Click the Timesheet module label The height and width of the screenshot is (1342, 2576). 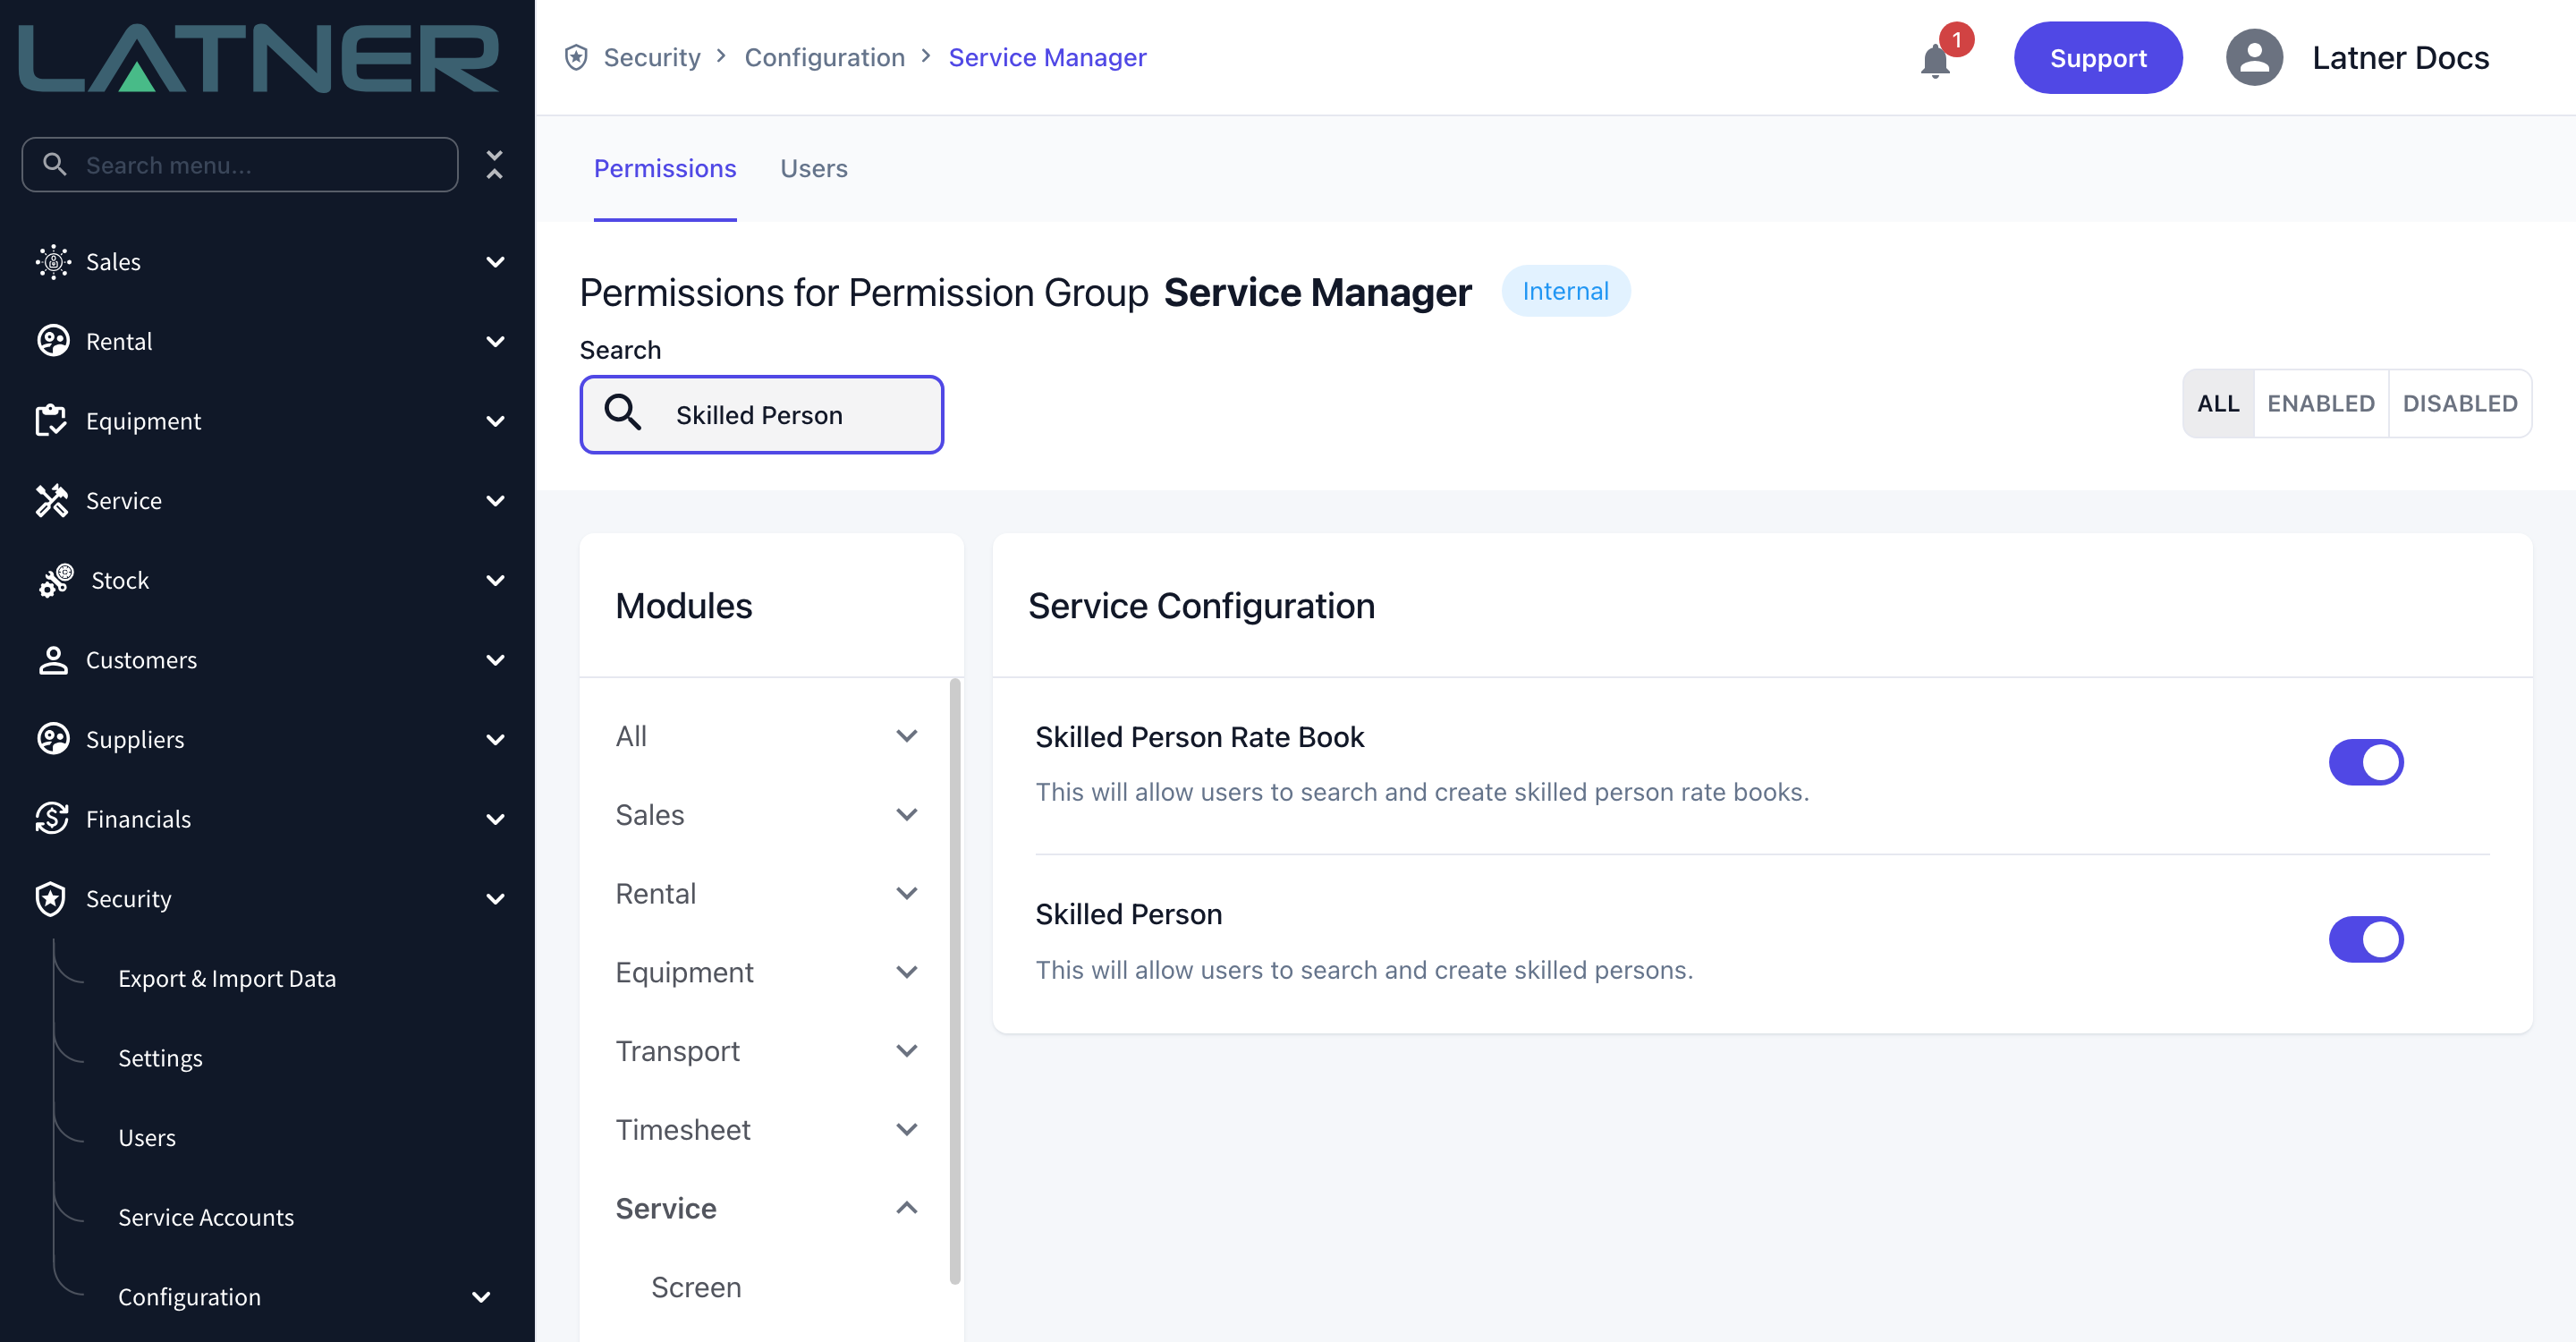[683, 1130]
